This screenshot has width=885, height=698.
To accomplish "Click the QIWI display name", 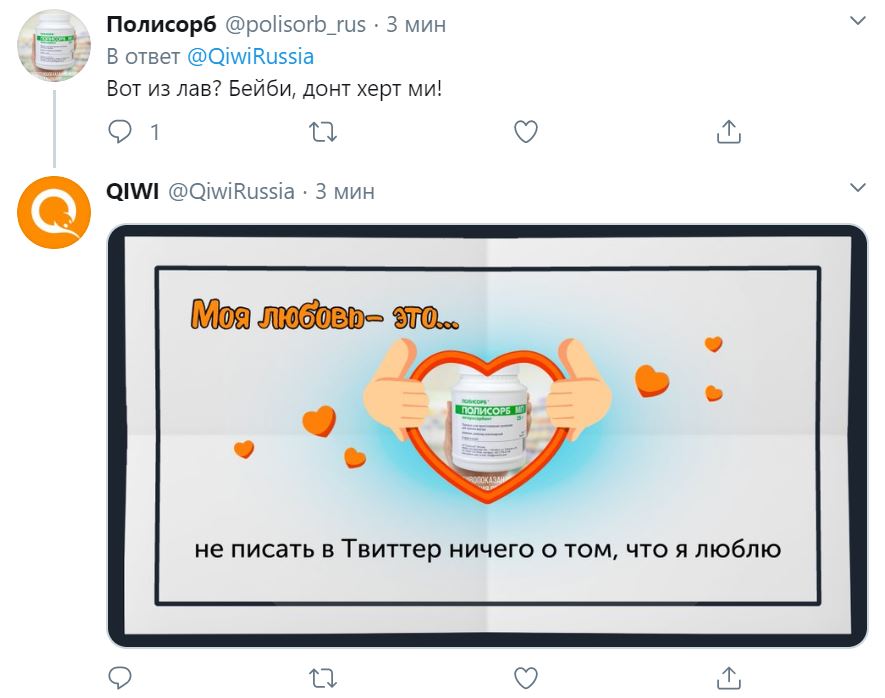I will click(x=133, y=191).
